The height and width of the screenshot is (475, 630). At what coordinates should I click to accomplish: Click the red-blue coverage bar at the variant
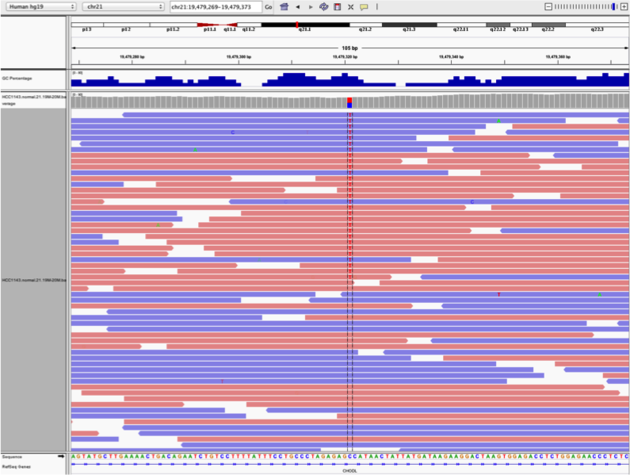pyautogui.click(x=349, y=102)
